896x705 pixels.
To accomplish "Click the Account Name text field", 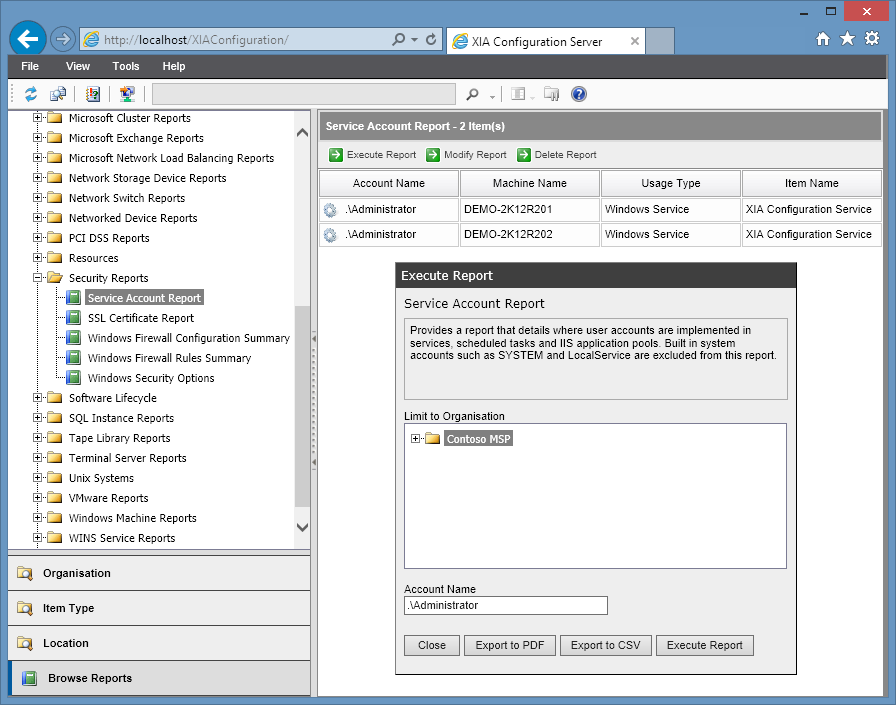I will pos(506,606).
